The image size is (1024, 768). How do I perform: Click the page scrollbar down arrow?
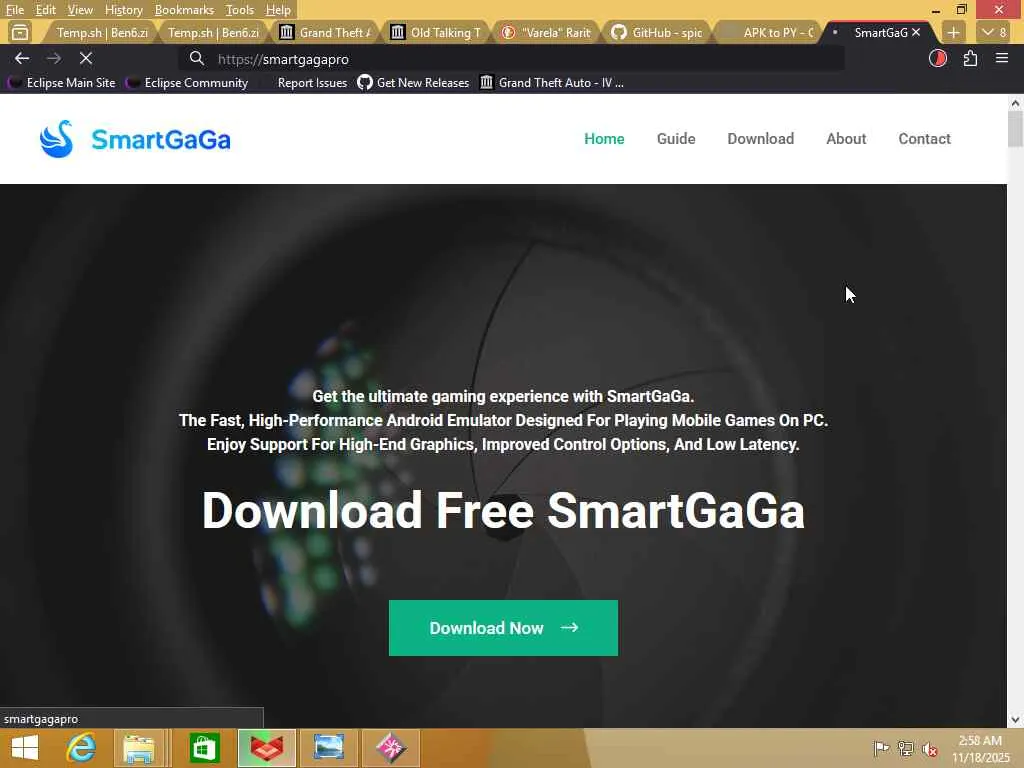coord(1016,720)
